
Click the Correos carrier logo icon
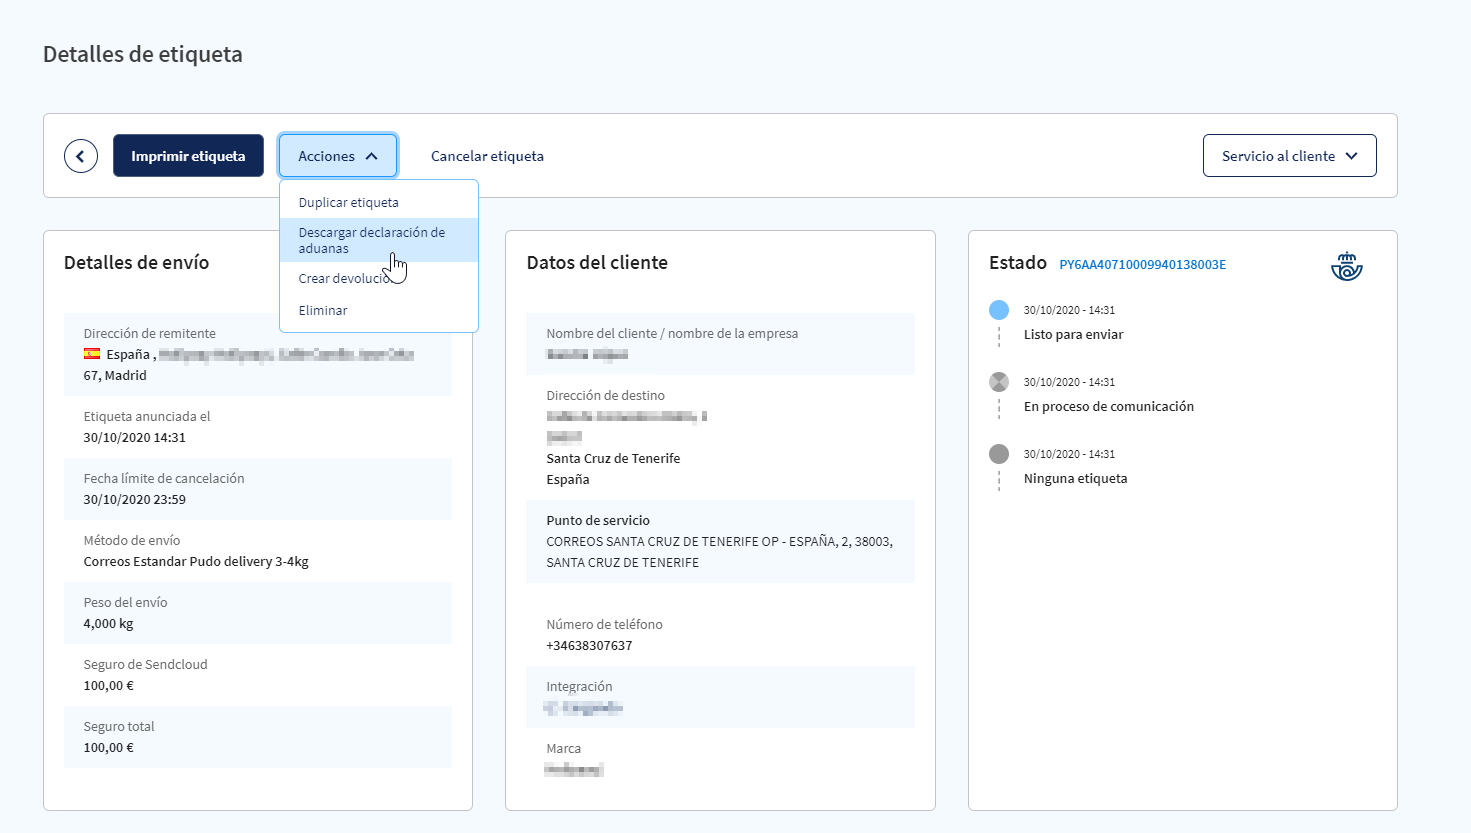pos(1347,266)
